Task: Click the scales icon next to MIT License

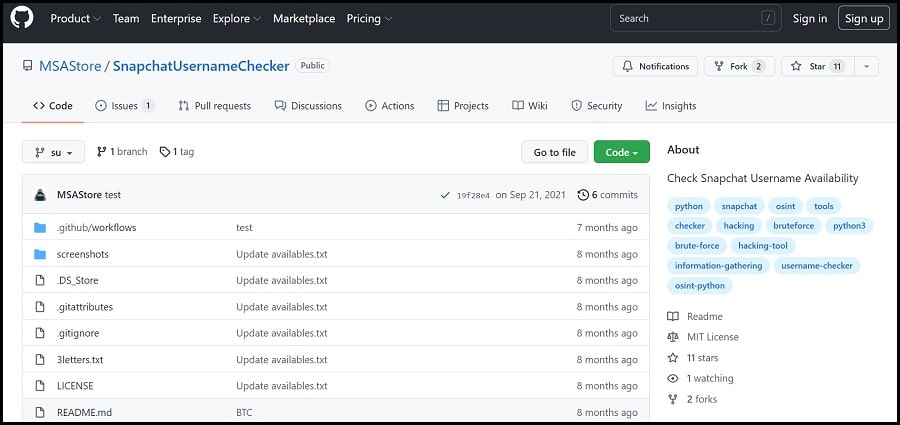Action: (x=673, y=337)
